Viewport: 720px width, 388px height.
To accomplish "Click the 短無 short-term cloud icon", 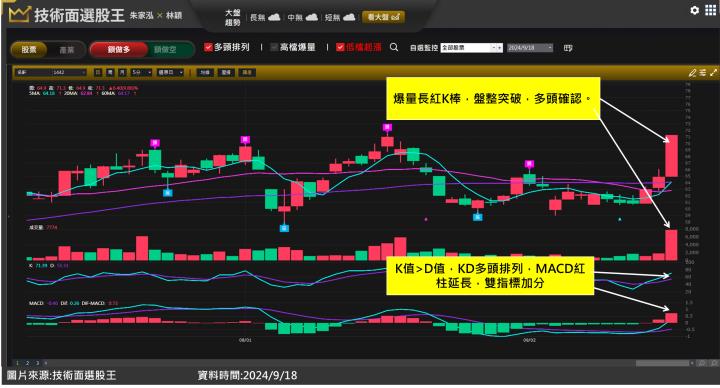I will click(349, 17).
